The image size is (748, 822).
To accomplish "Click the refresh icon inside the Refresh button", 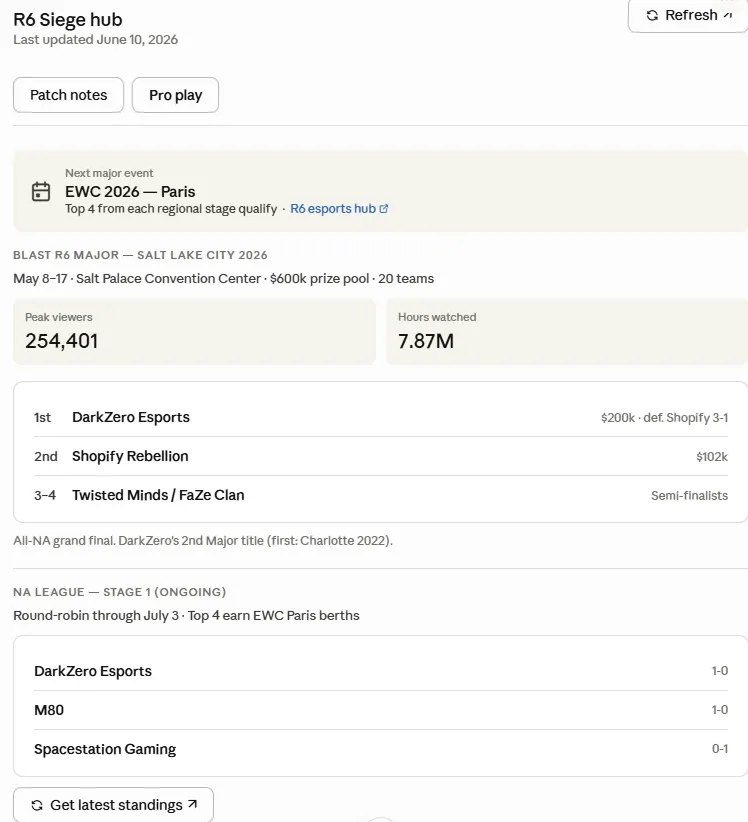I will click(x=652, y=15).
